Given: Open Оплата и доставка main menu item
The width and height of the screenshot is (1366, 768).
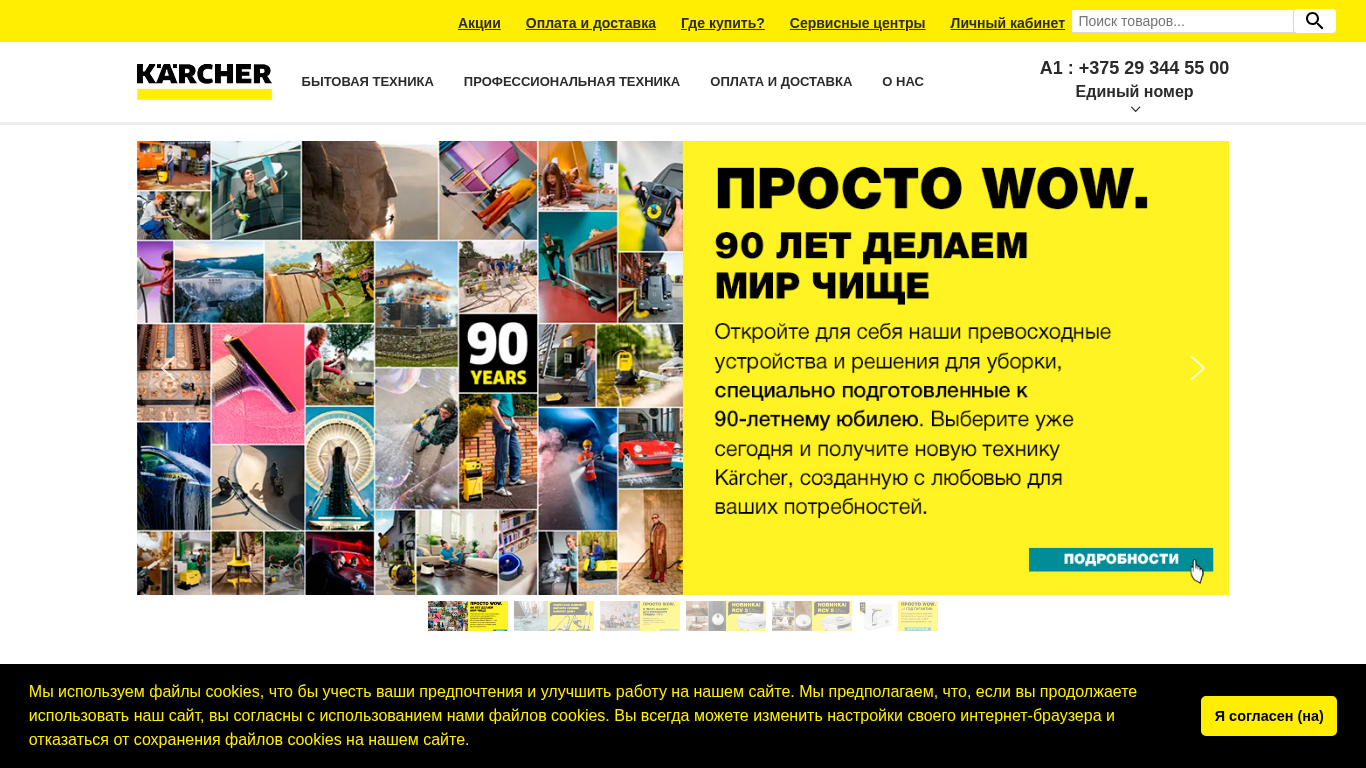Looking at the screenshot, I should (781, 82).
